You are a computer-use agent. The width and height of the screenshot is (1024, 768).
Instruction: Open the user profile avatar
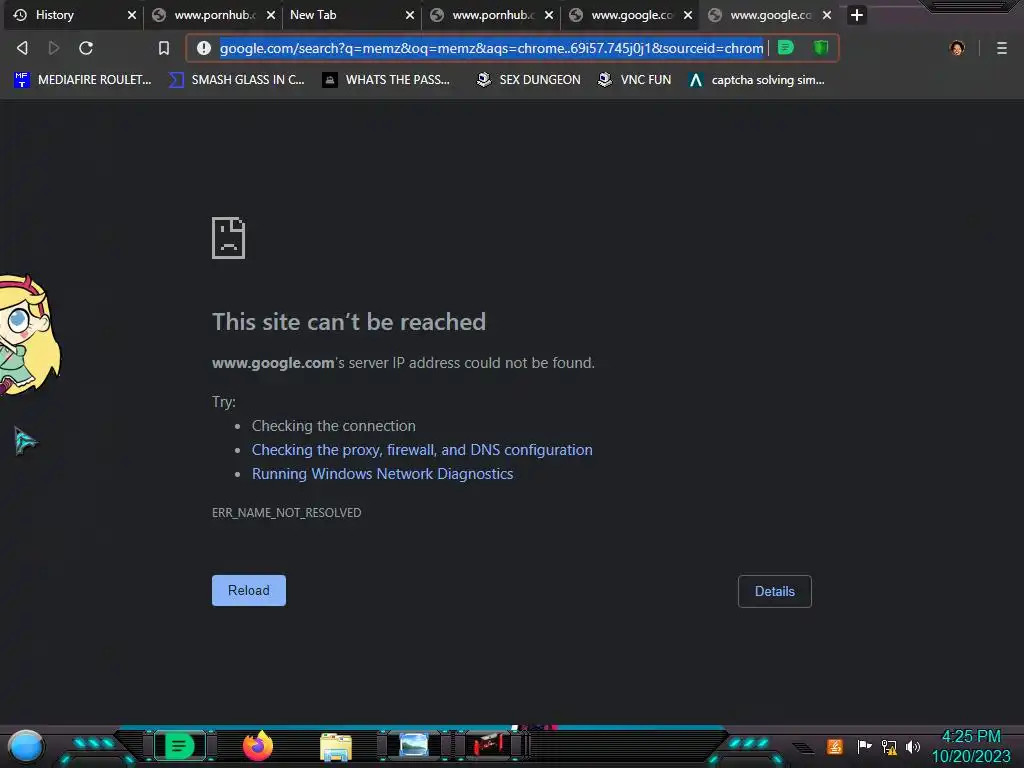[x=957, y=48]
